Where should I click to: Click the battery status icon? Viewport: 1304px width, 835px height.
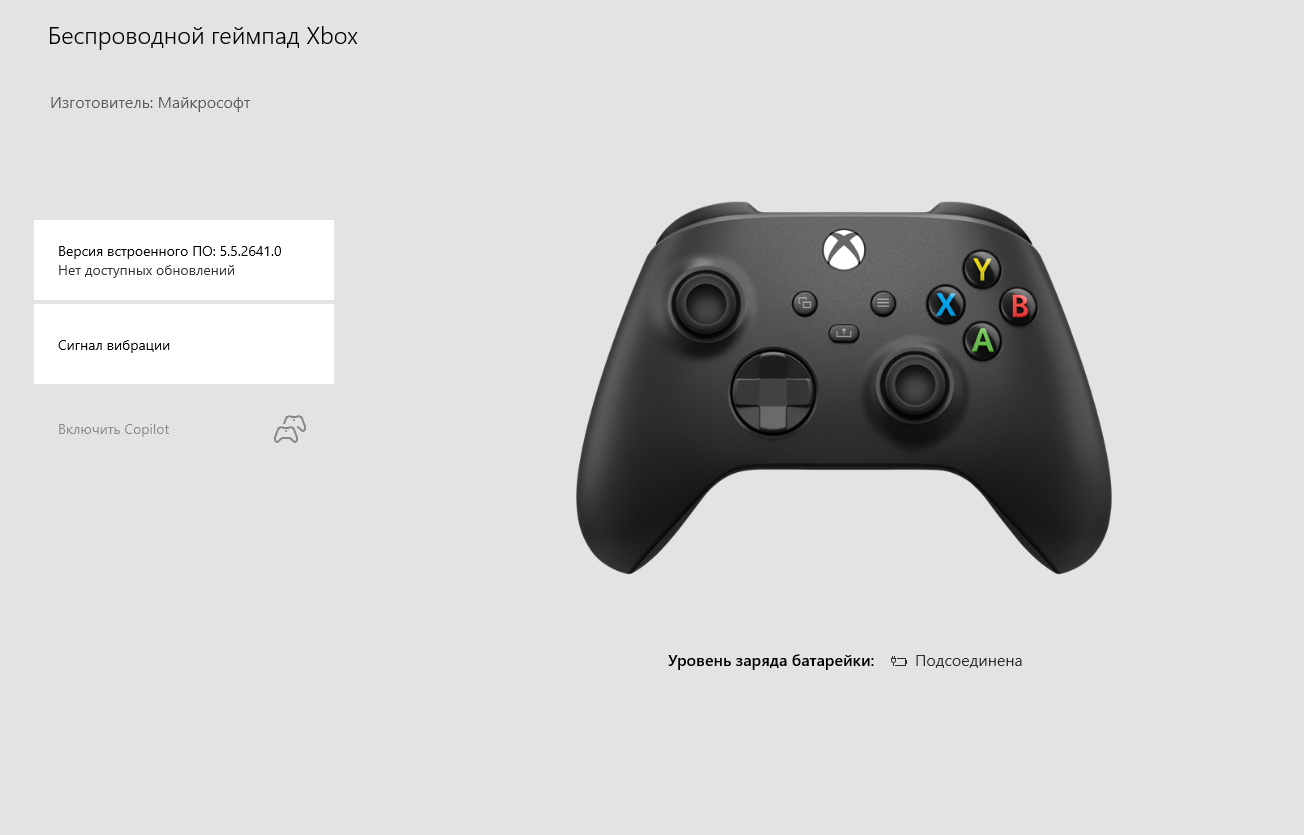pyautogui.click(x=899, y=661)
